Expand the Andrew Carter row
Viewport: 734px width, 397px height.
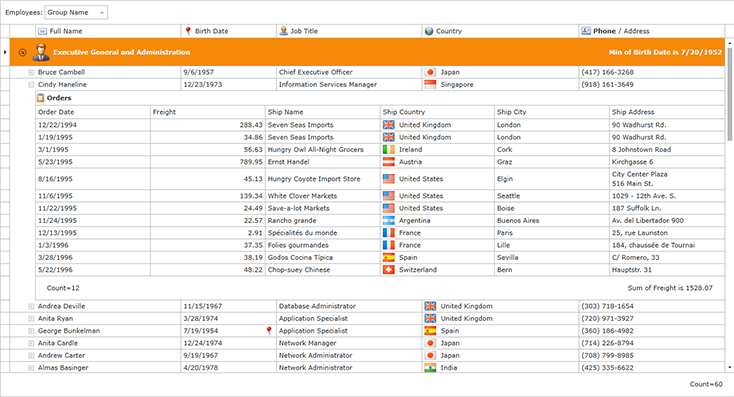point(31,355)
